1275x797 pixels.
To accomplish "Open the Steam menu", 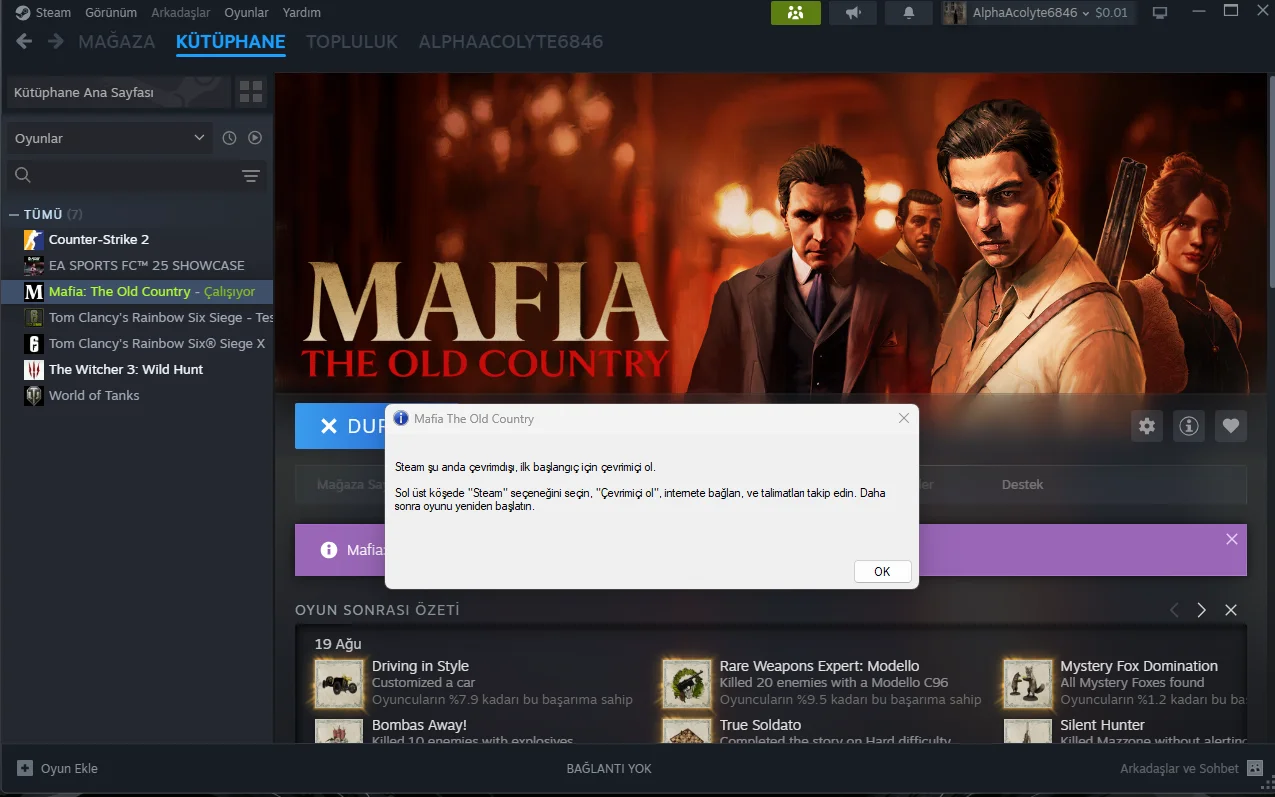I will 53,13.
